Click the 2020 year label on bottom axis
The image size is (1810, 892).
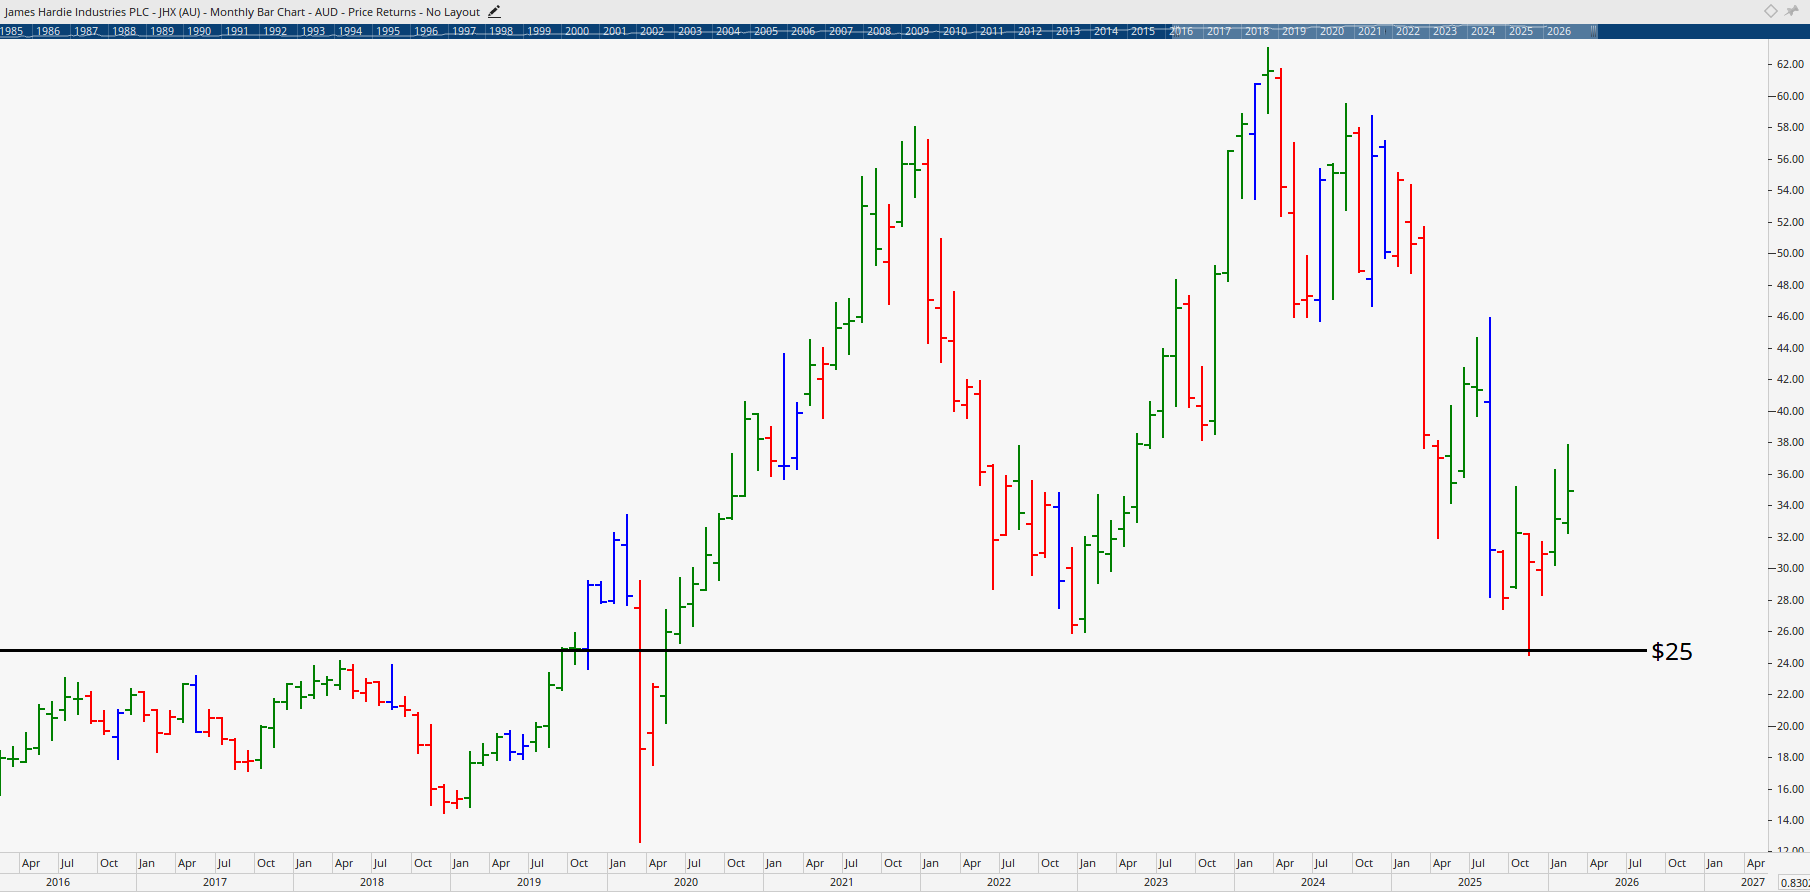click(686, 882)
